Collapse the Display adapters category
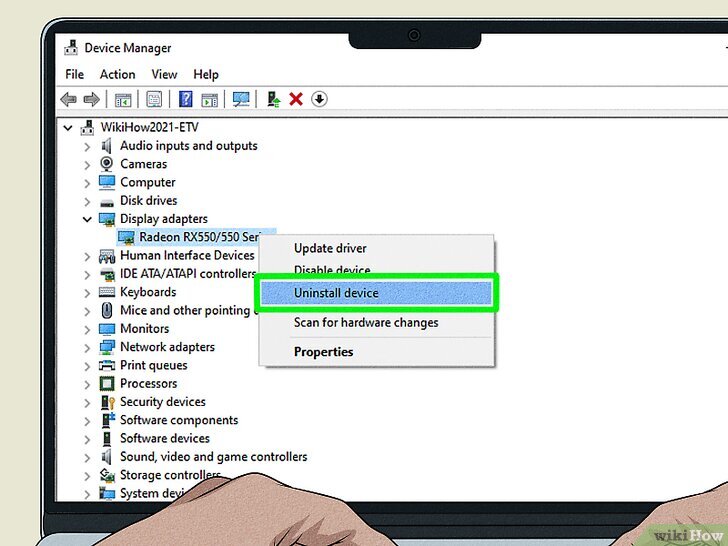Screen dimensions: 728x546 point(87,219)
